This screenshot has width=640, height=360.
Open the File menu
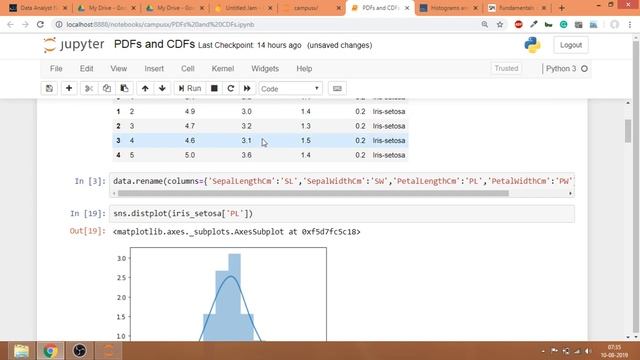[x=56, y=69]
